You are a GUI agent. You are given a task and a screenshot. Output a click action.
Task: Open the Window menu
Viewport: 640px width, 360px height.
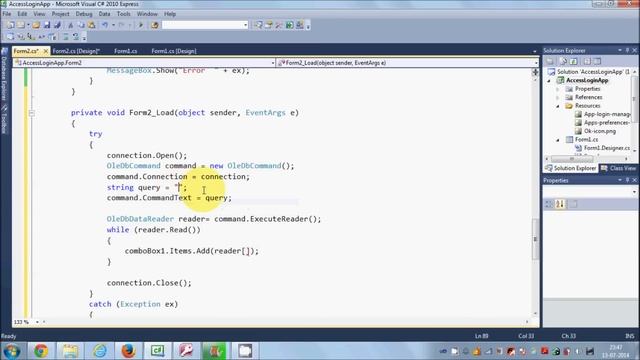(x=147, y=14)
